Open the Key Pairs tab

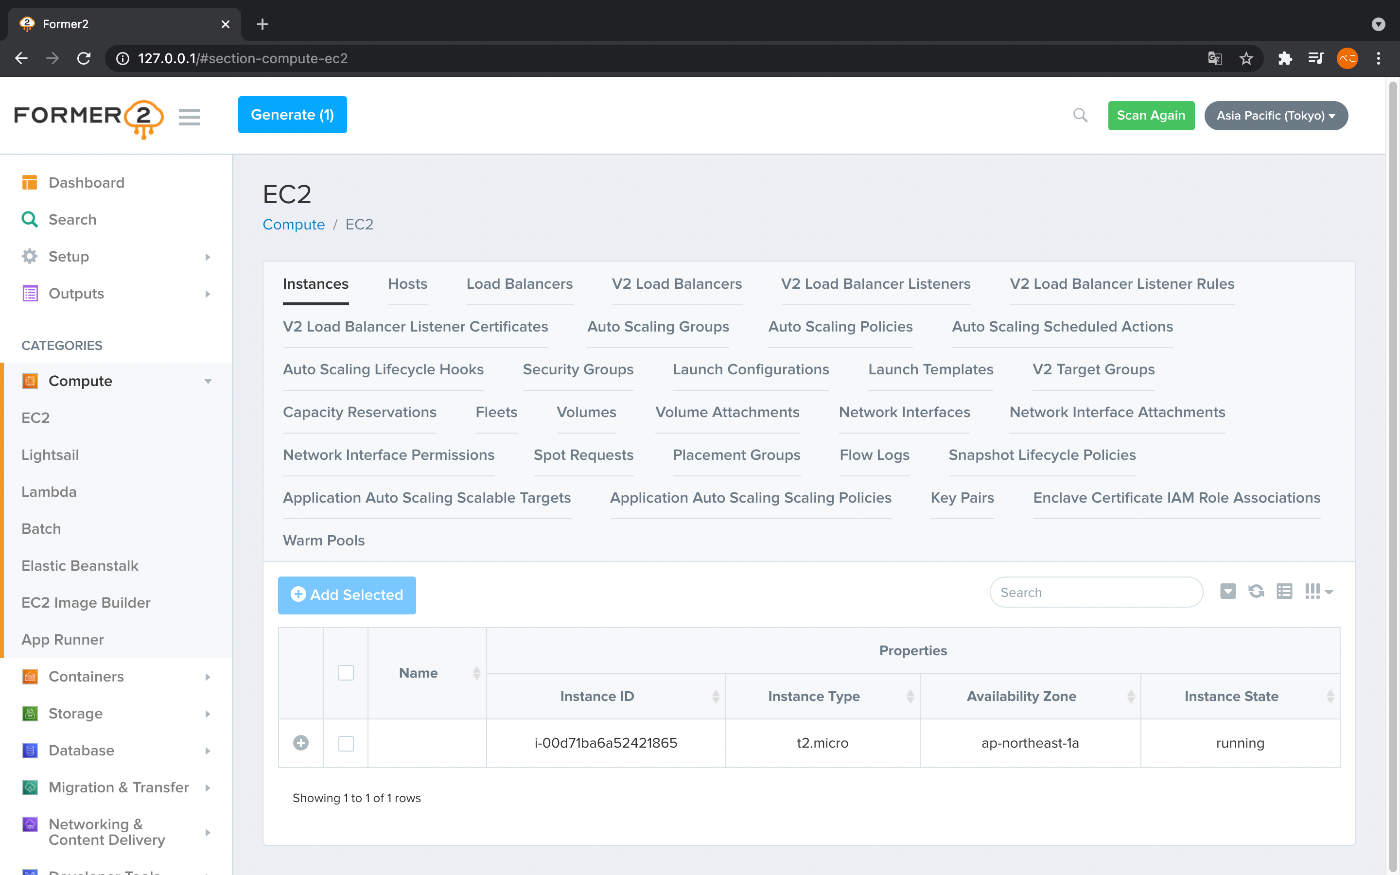point(962,497)
